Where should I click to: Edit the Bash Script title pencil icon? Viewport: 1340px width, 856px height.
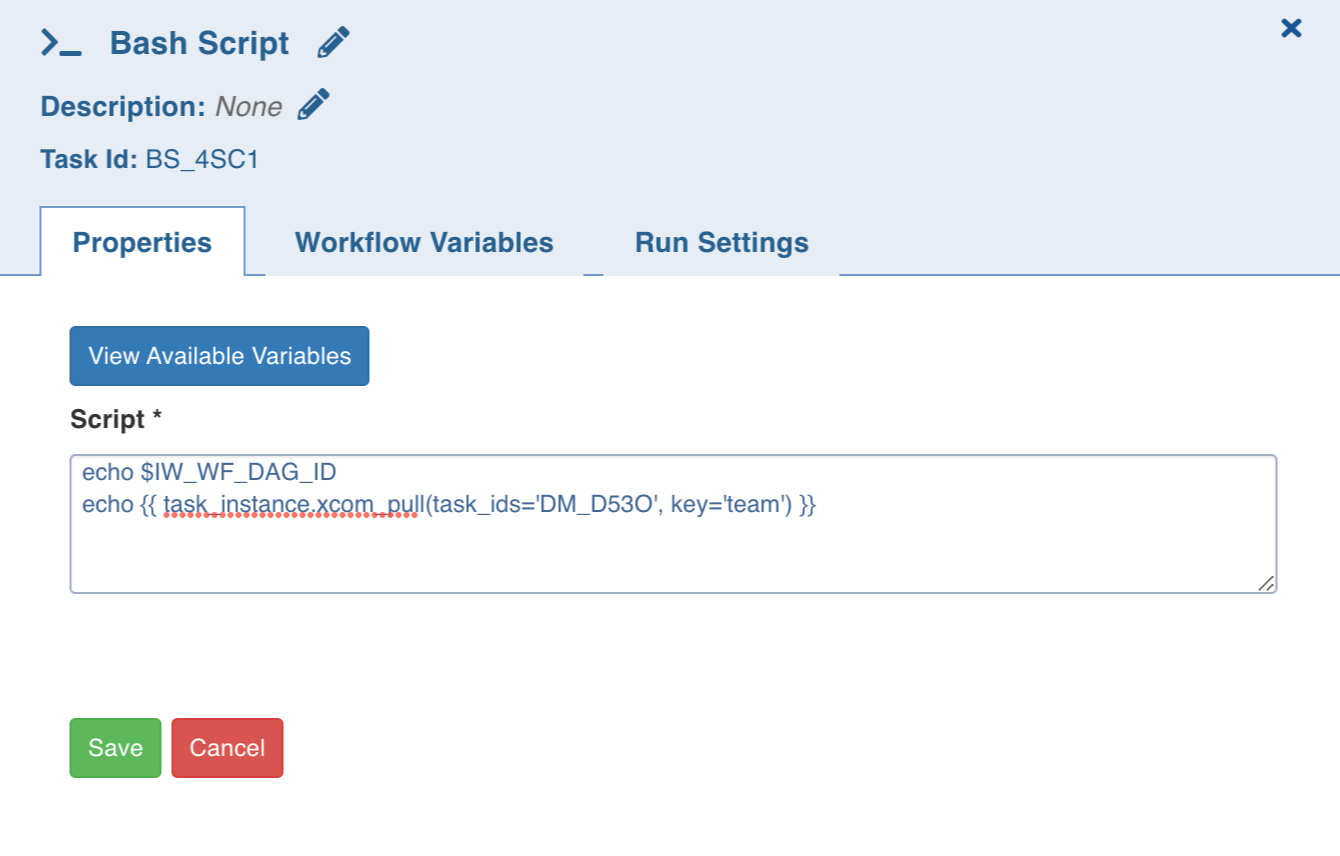tap(333, 43)
